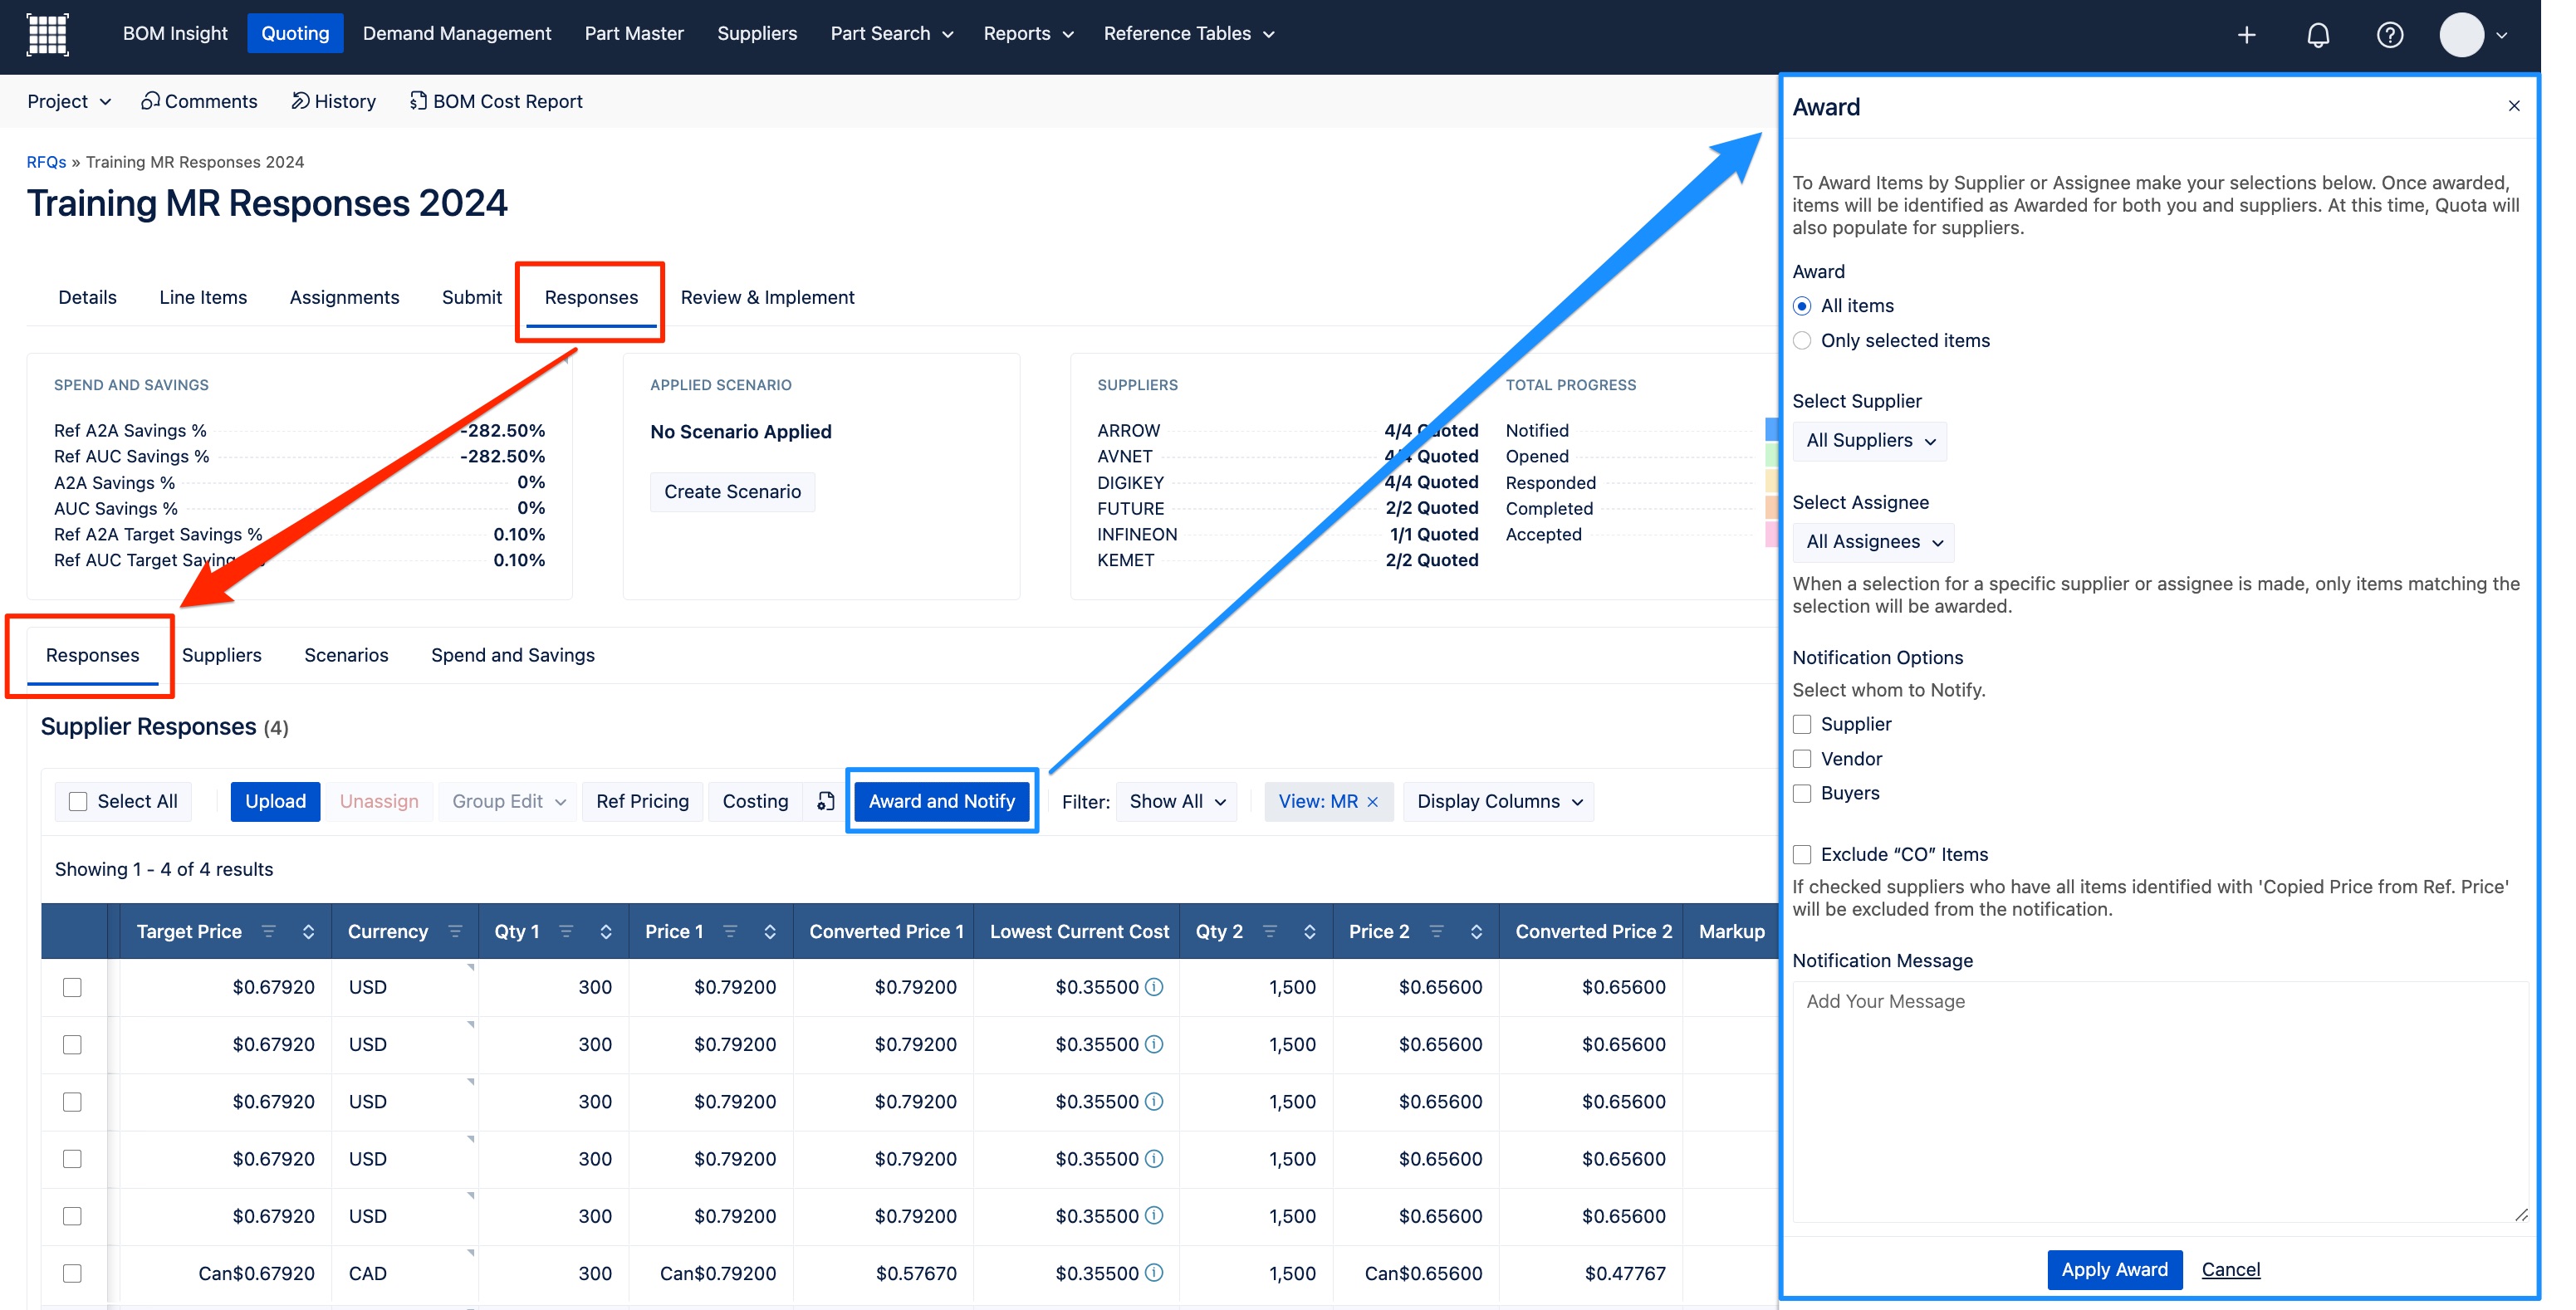Click the Create Scenario button

(732, 492)
